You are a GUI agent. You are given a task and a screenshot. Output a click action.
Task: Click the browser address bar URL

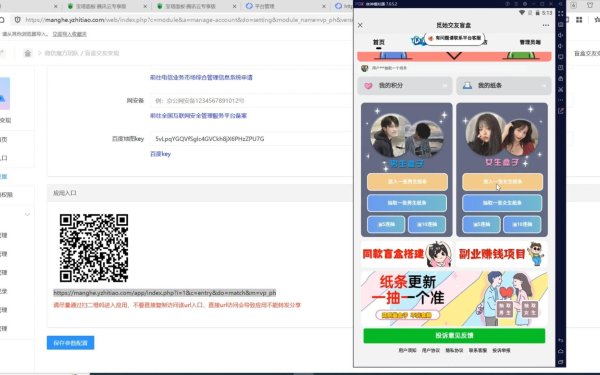coord(188,20)
